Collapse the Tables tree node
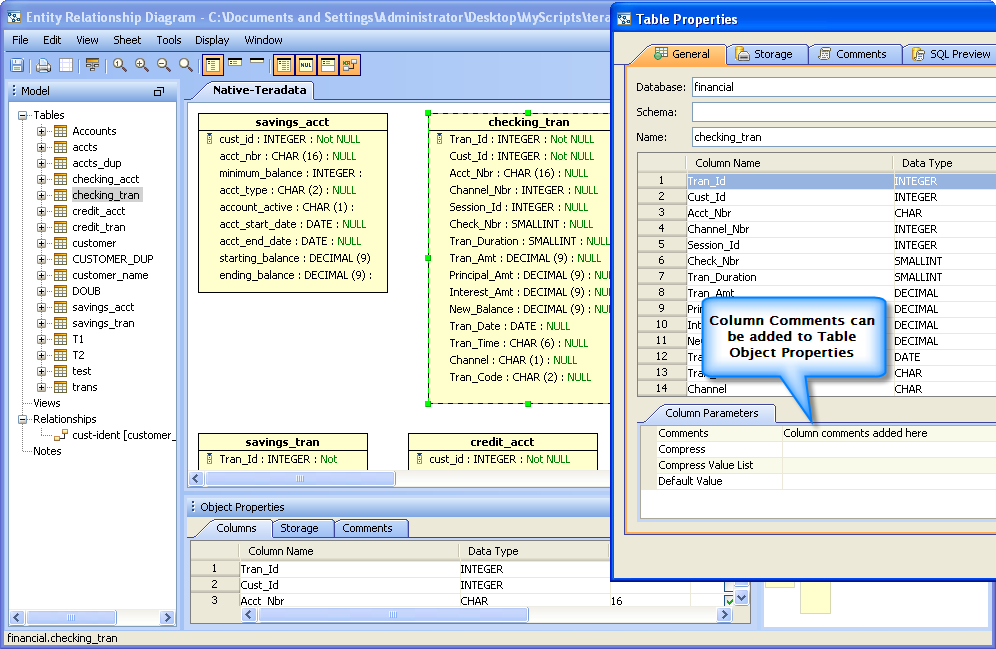The height and width of the screenshot is (649, 996). pos(23,115)
